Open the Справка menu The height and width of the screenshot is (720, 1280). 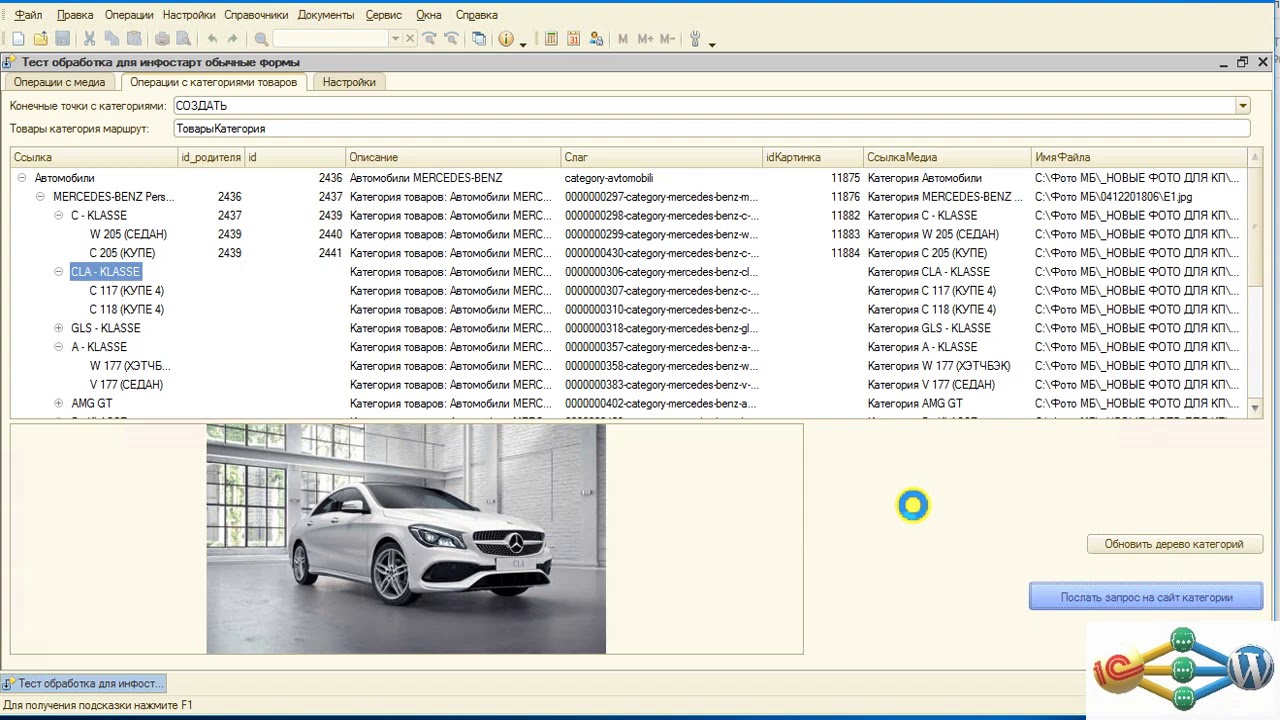(x=476, y=15)
